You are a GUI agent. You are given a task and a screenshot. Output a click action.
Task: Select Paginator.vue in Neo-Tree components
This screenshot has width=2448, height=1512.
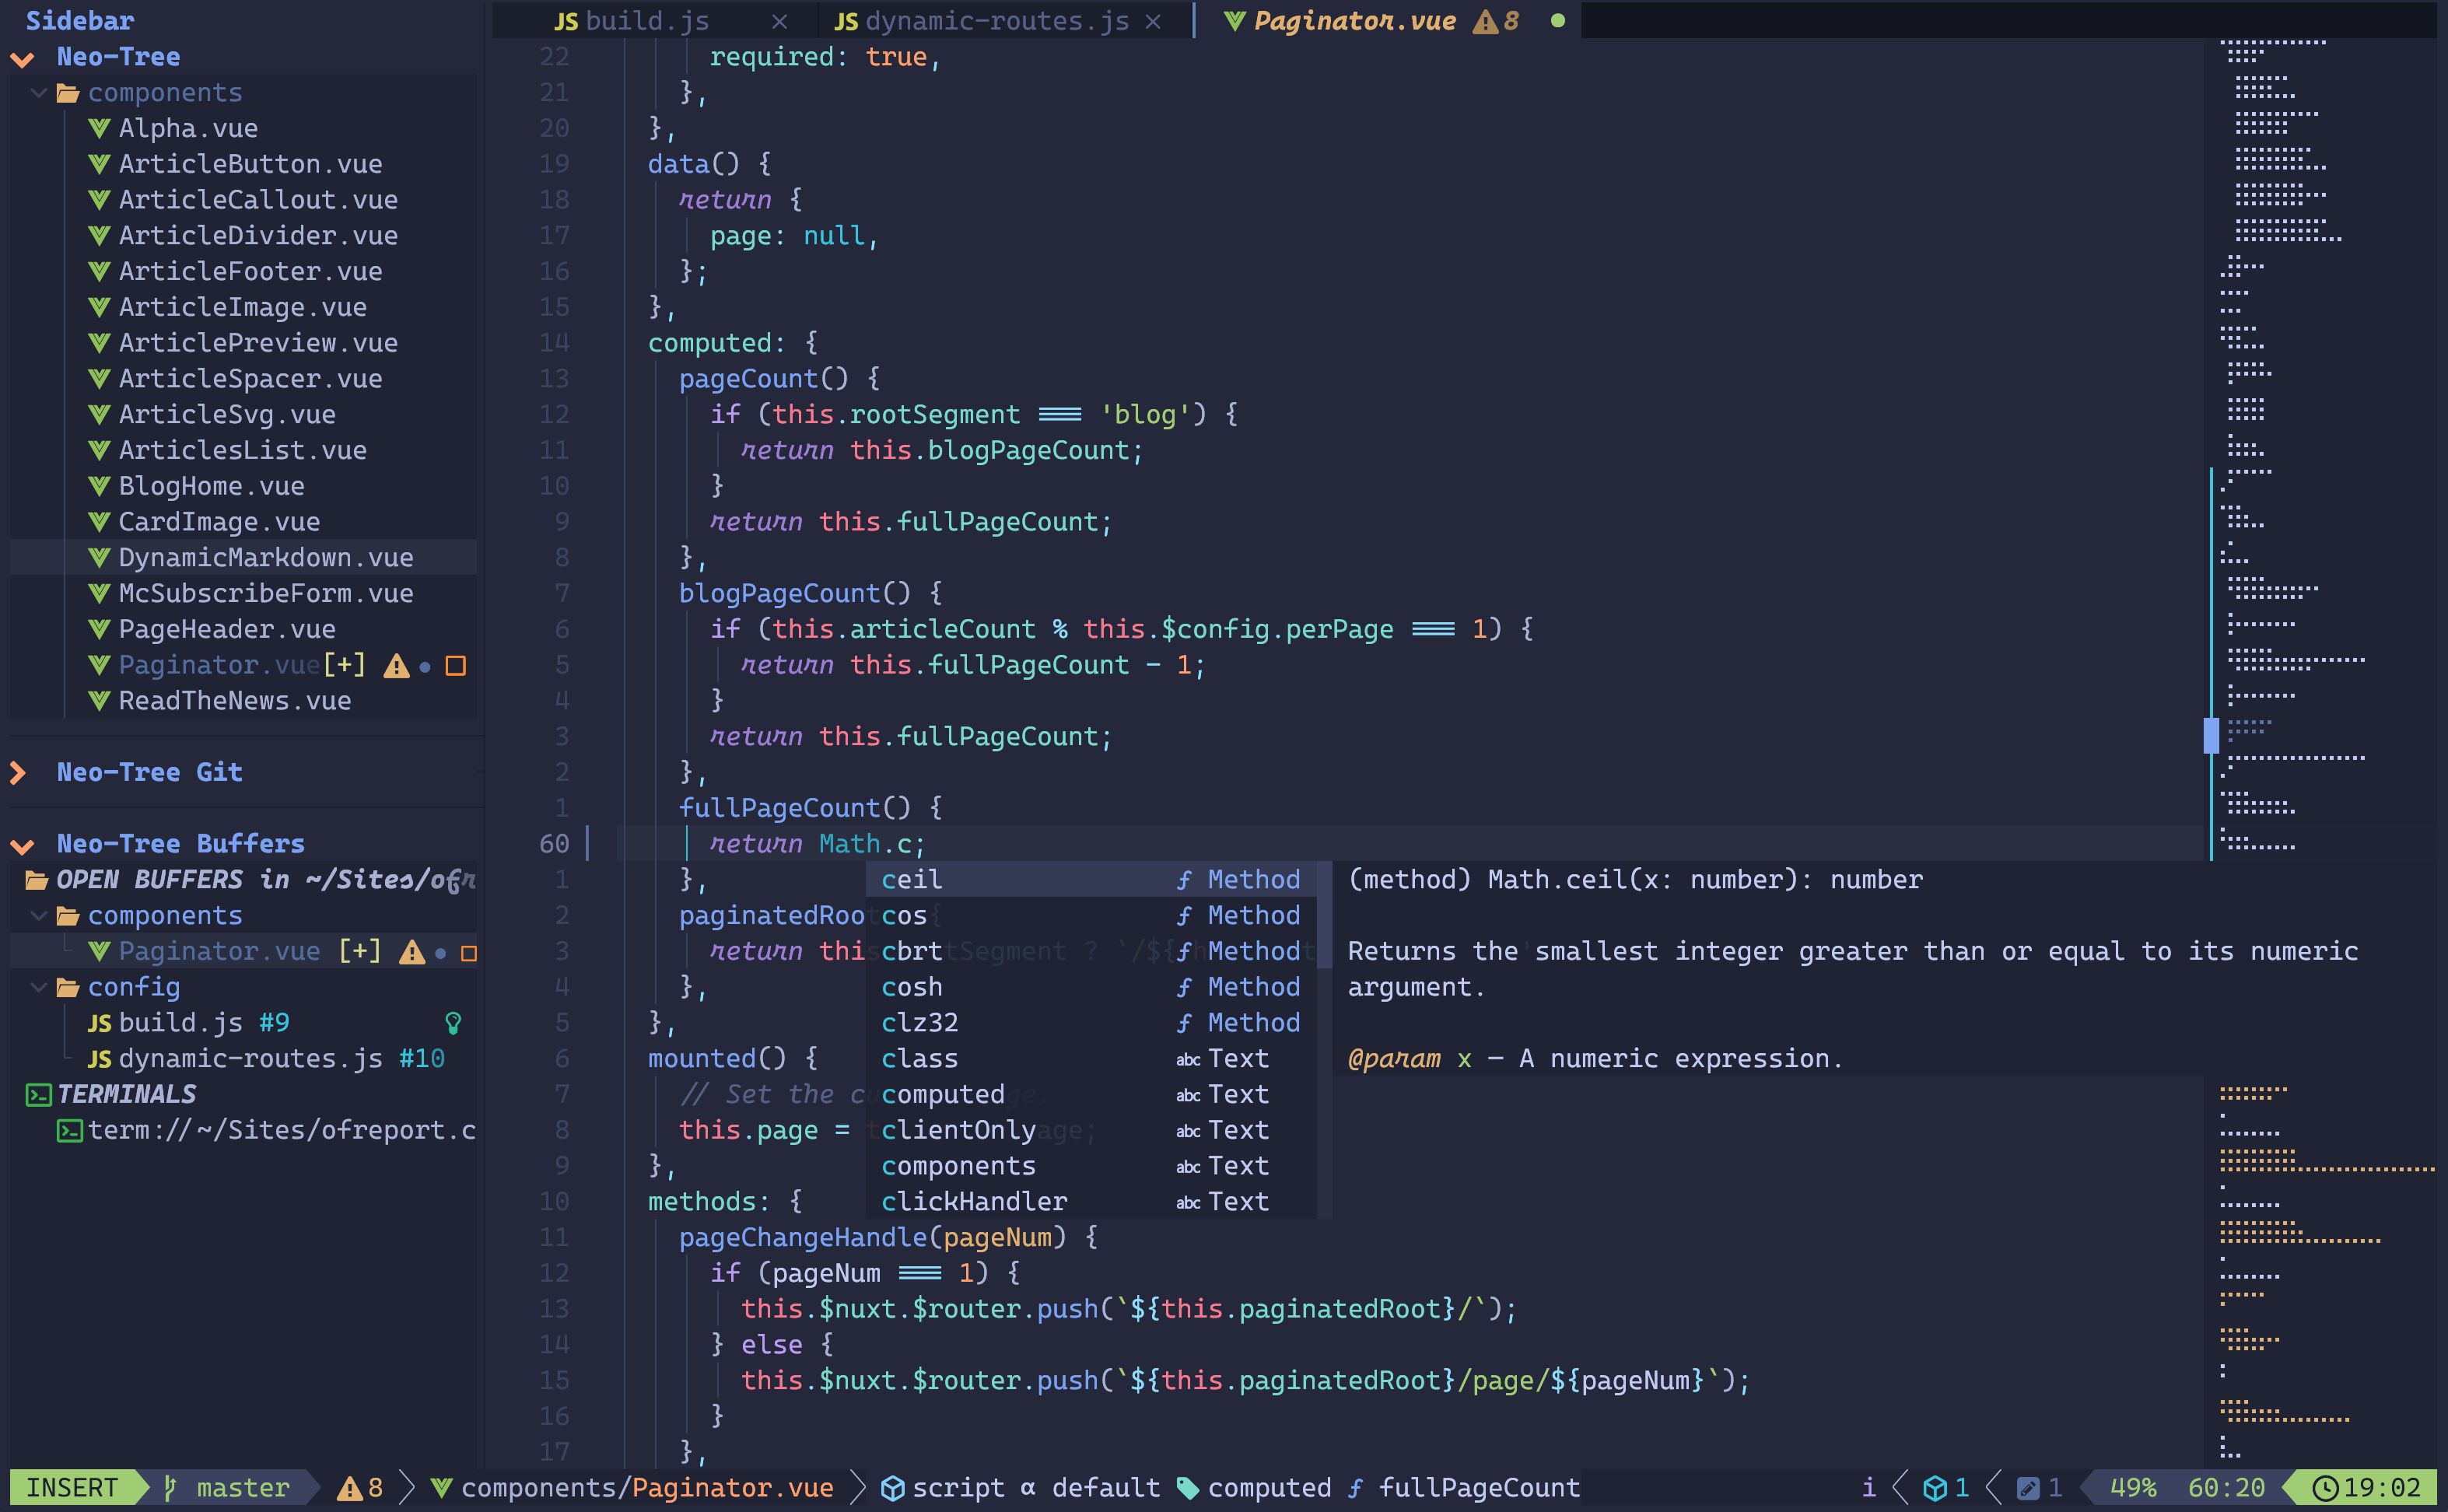(219, 666)
